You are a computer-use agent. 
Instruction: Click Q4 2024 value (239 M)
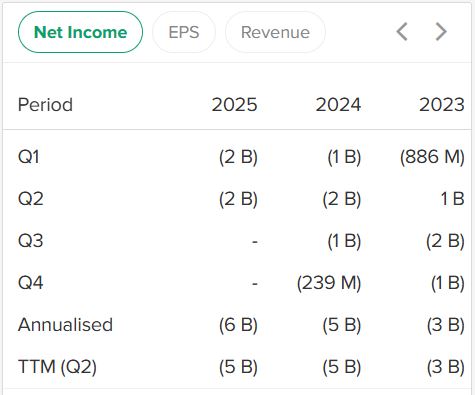point(329,283)
